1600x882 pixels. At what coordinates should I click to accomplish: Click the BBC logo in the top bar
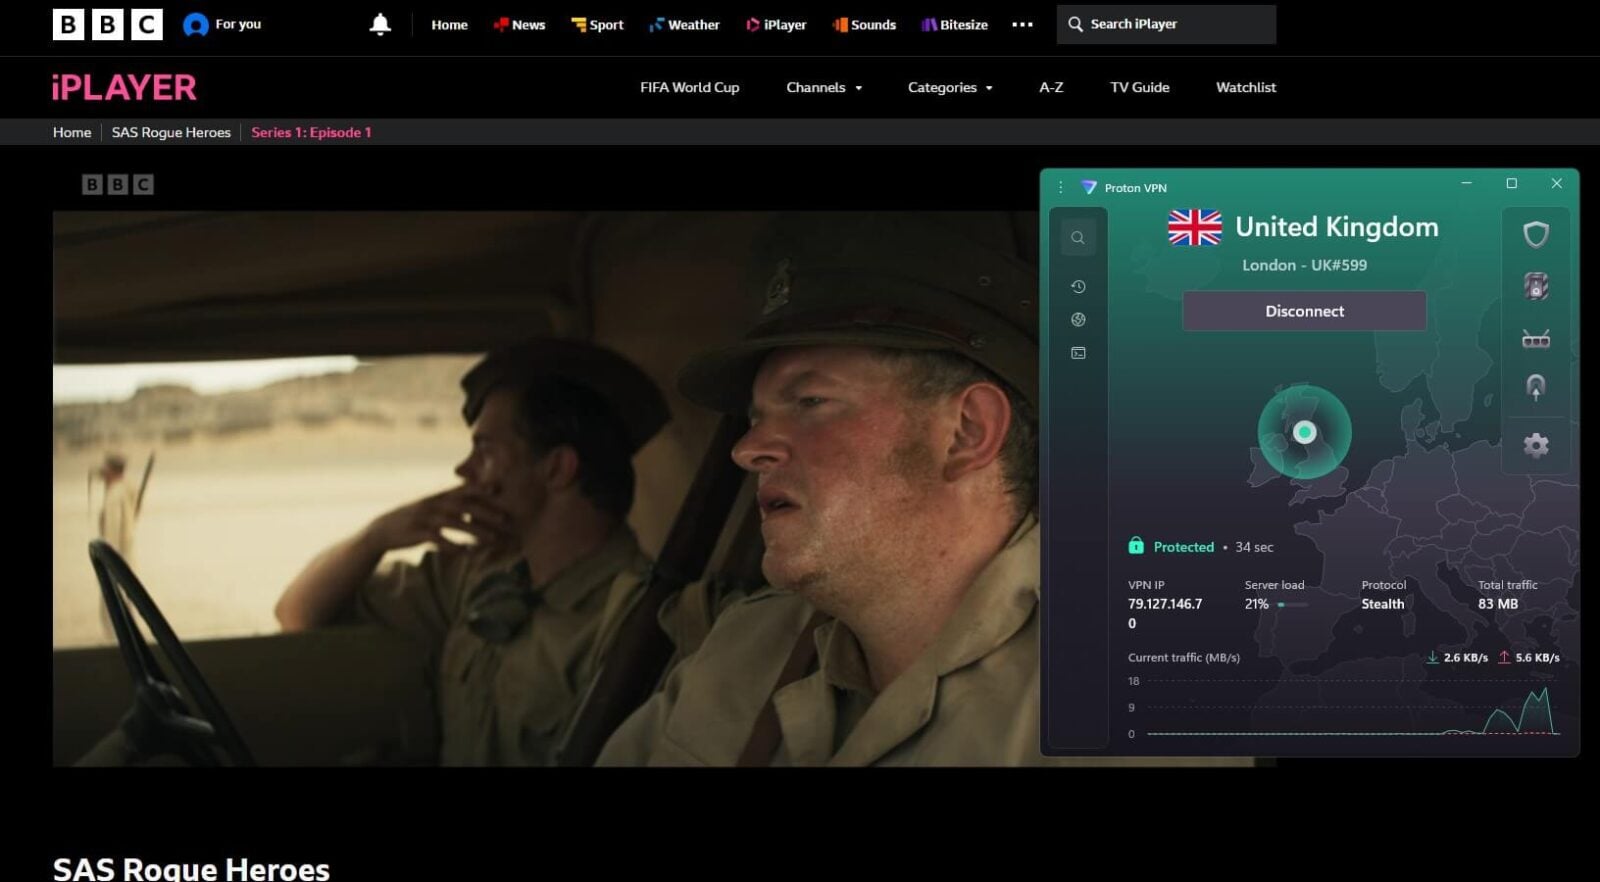click(x=107, y=24)
